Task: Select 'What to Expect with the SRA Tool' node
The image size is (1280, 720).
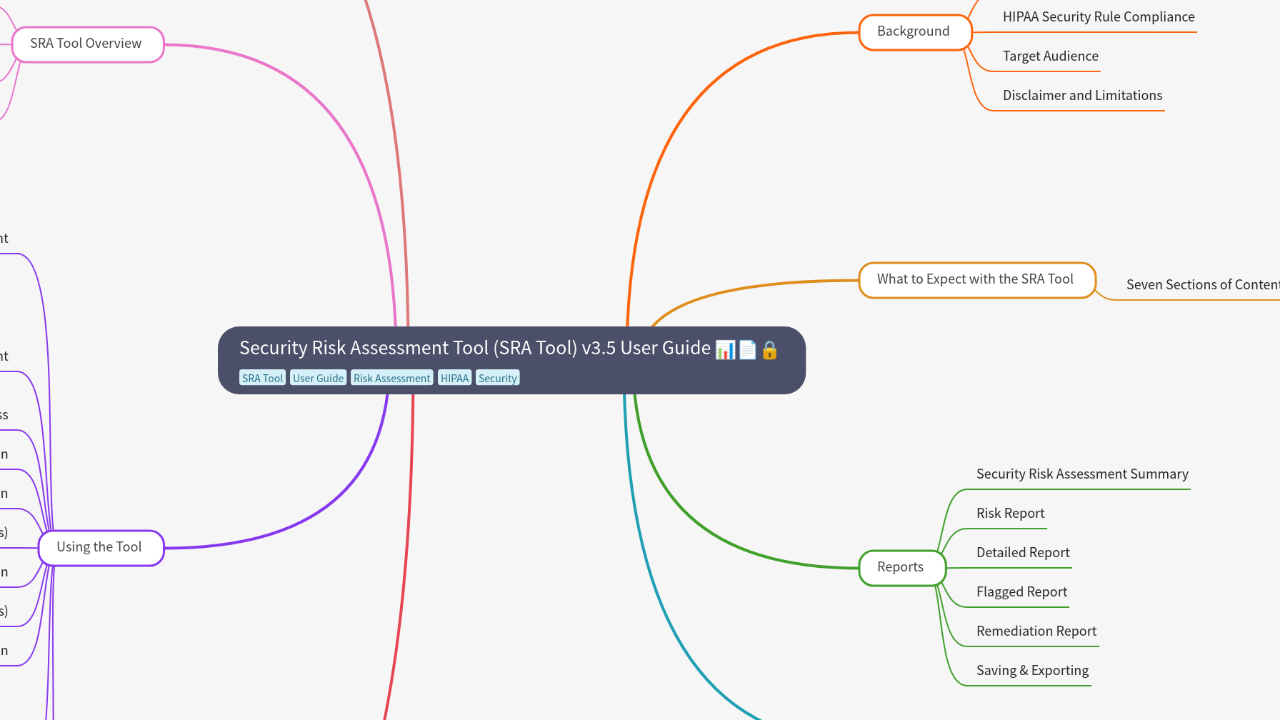Action: [x=977, y=280]
